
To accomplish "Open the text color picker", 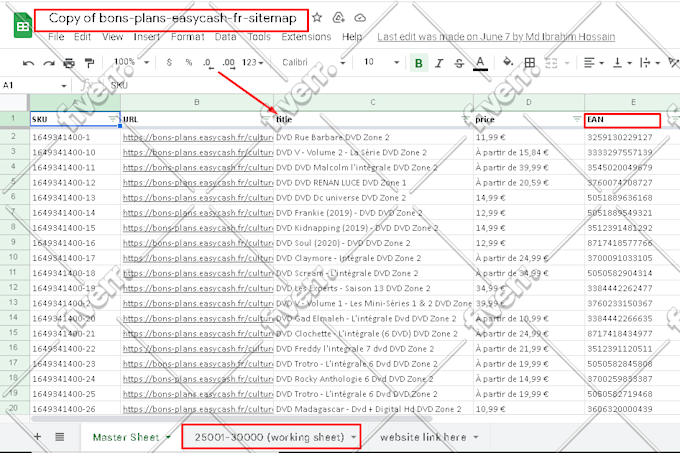I will [480, 63].
